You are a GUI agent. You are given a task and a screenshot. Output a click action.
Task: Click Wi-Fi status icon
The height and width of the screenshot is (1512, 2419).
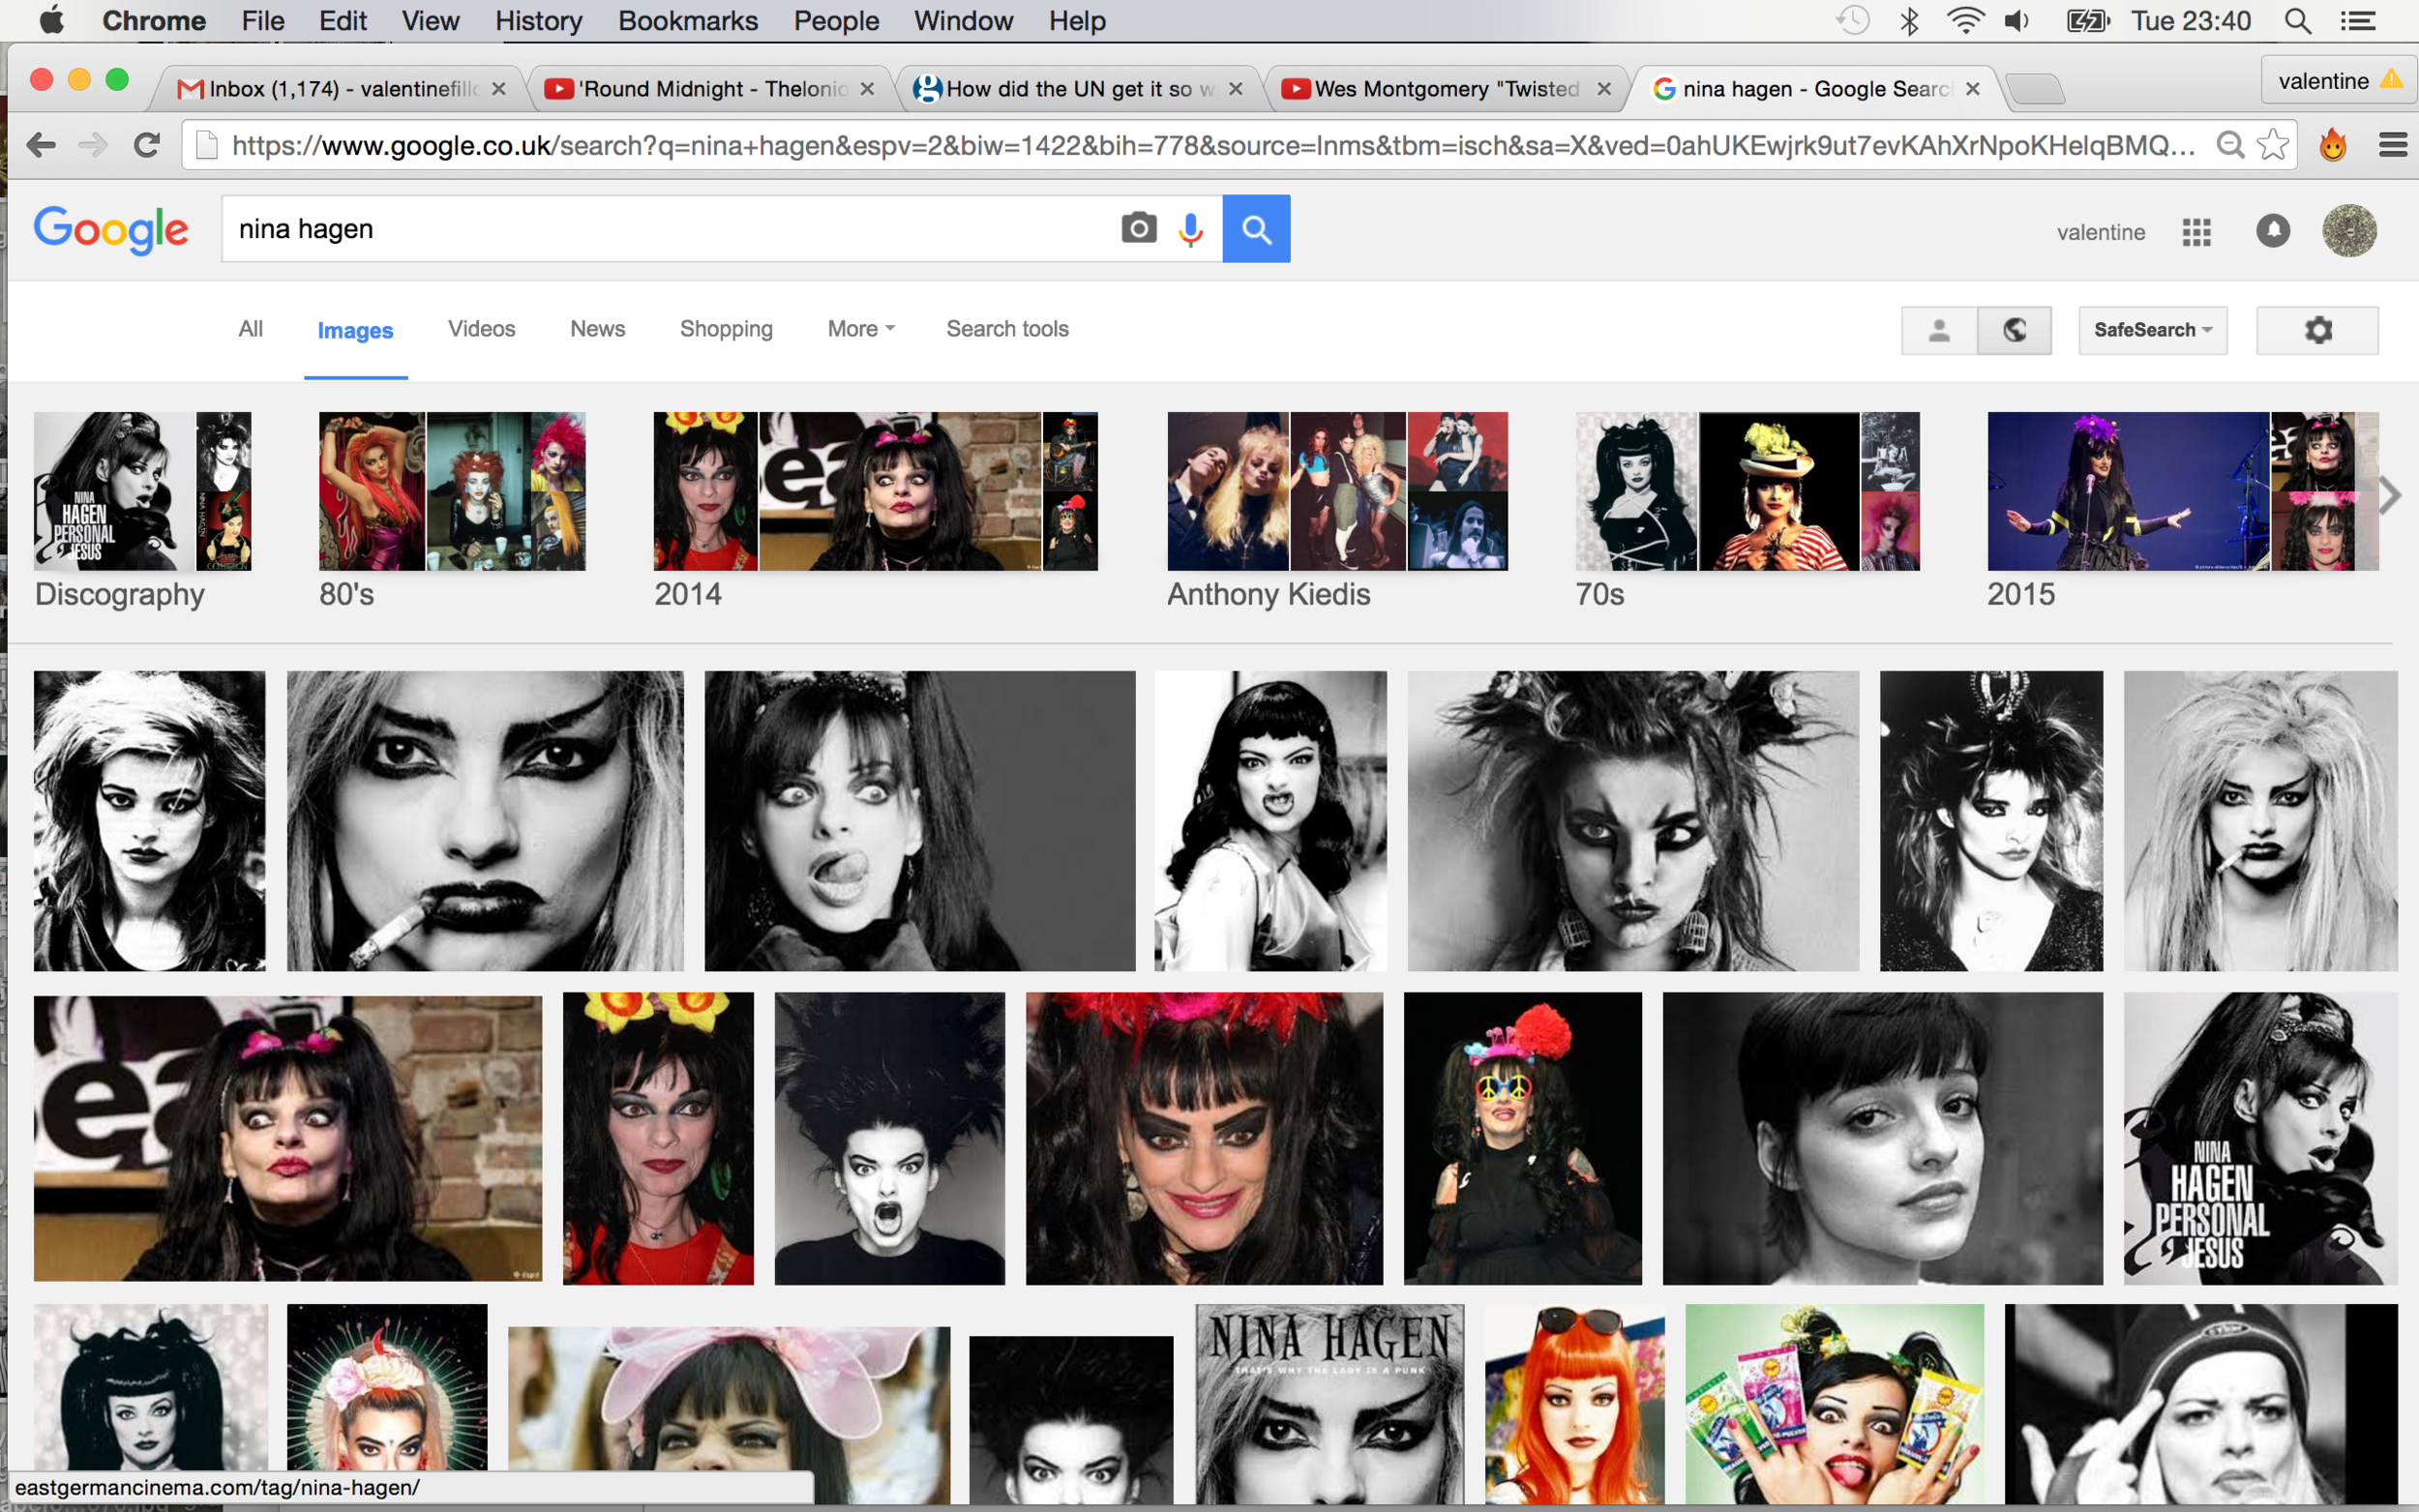coord(1965,20)
